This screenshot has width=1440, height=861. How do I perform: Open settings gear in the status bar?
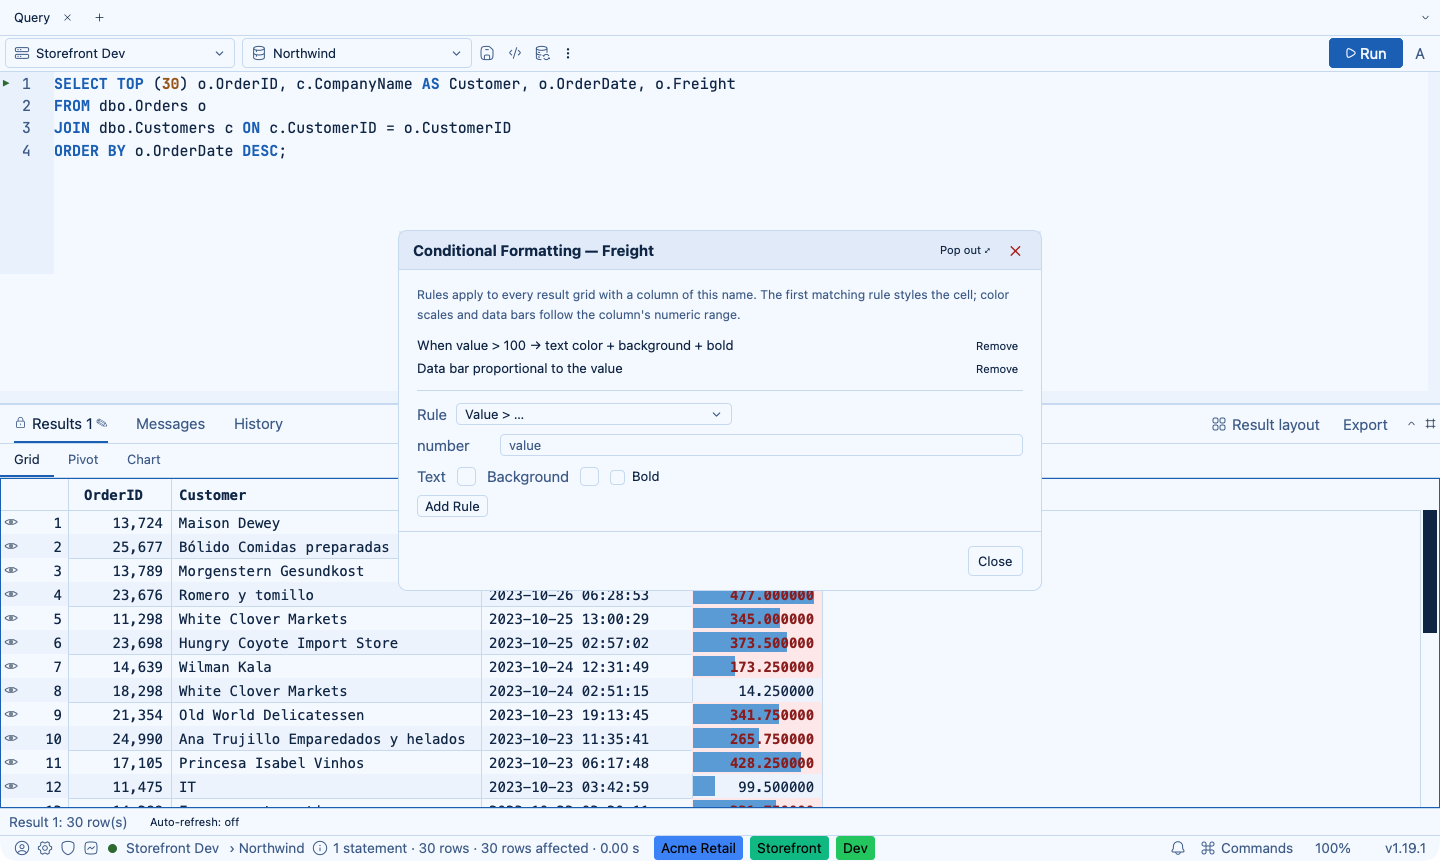[45, 848]
